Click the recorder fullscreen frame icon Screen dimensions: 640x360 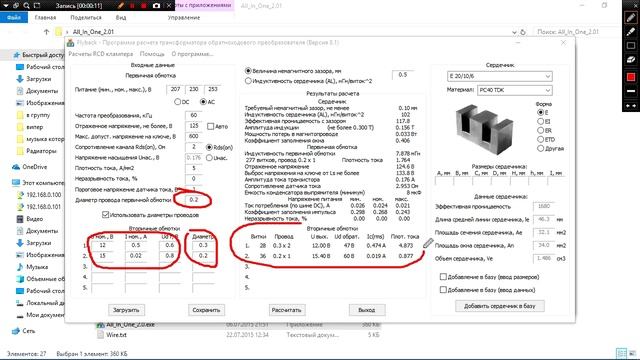point(37,6)
